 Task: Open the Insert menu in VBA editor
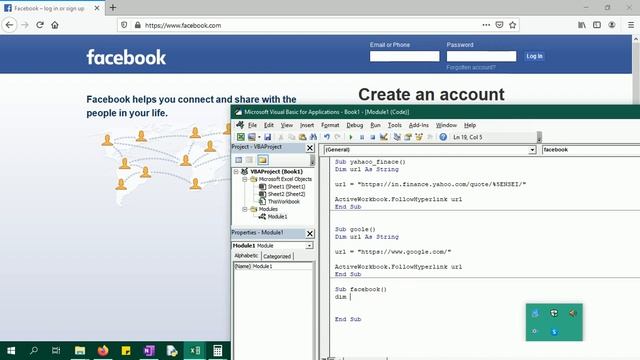(x=307, y=125)
